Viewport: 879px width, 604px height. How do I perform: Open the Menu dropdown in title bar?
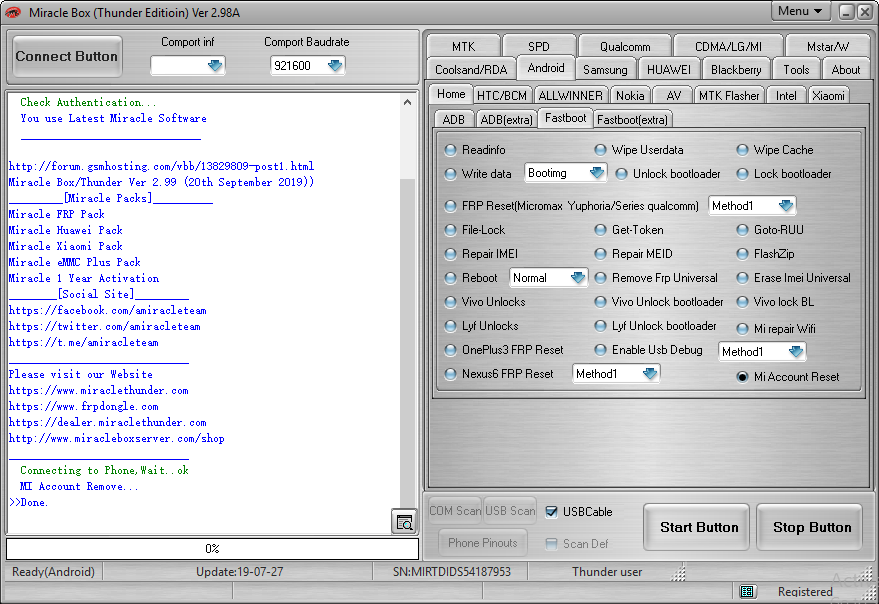(800, 11)
